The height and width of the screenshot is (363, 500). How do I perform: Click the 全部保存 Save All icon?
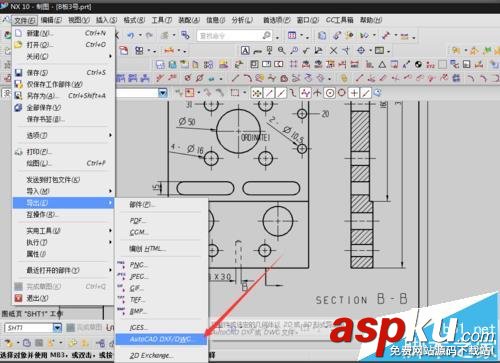tap(19, 107)
